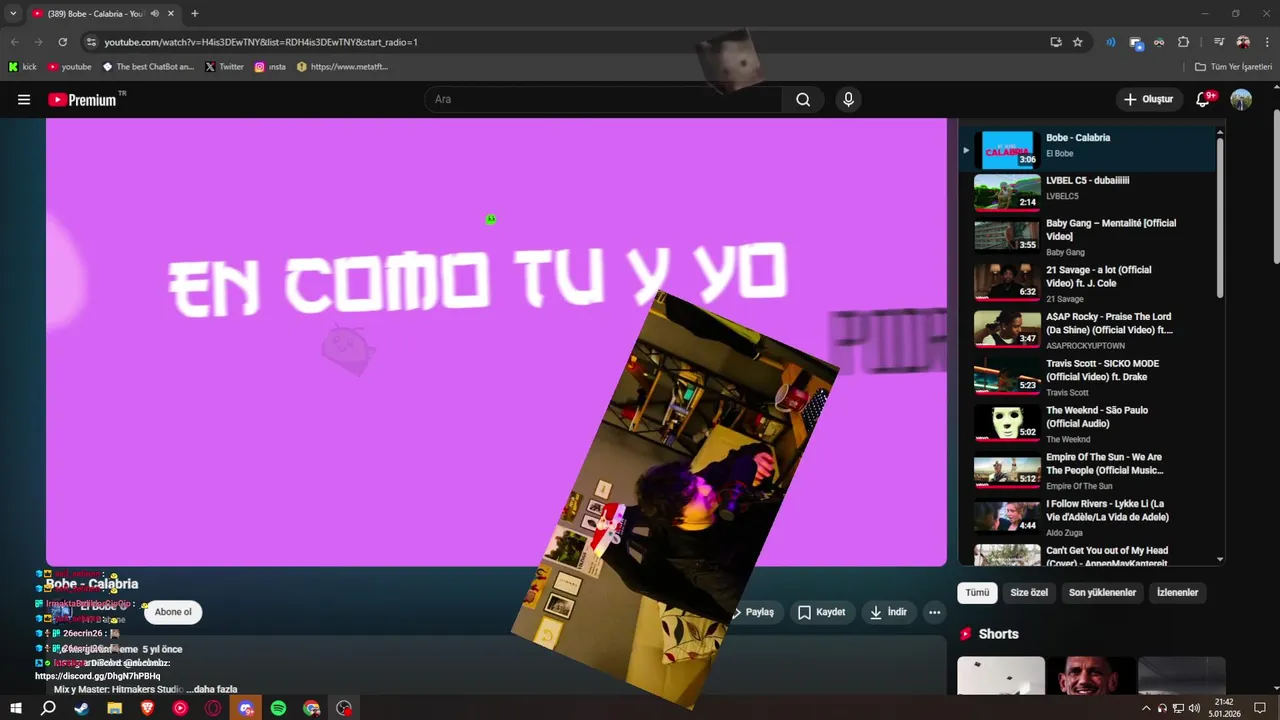Open the Twitter bookmark
Viewport: 1280px width, 720px height.
[224, 67]
